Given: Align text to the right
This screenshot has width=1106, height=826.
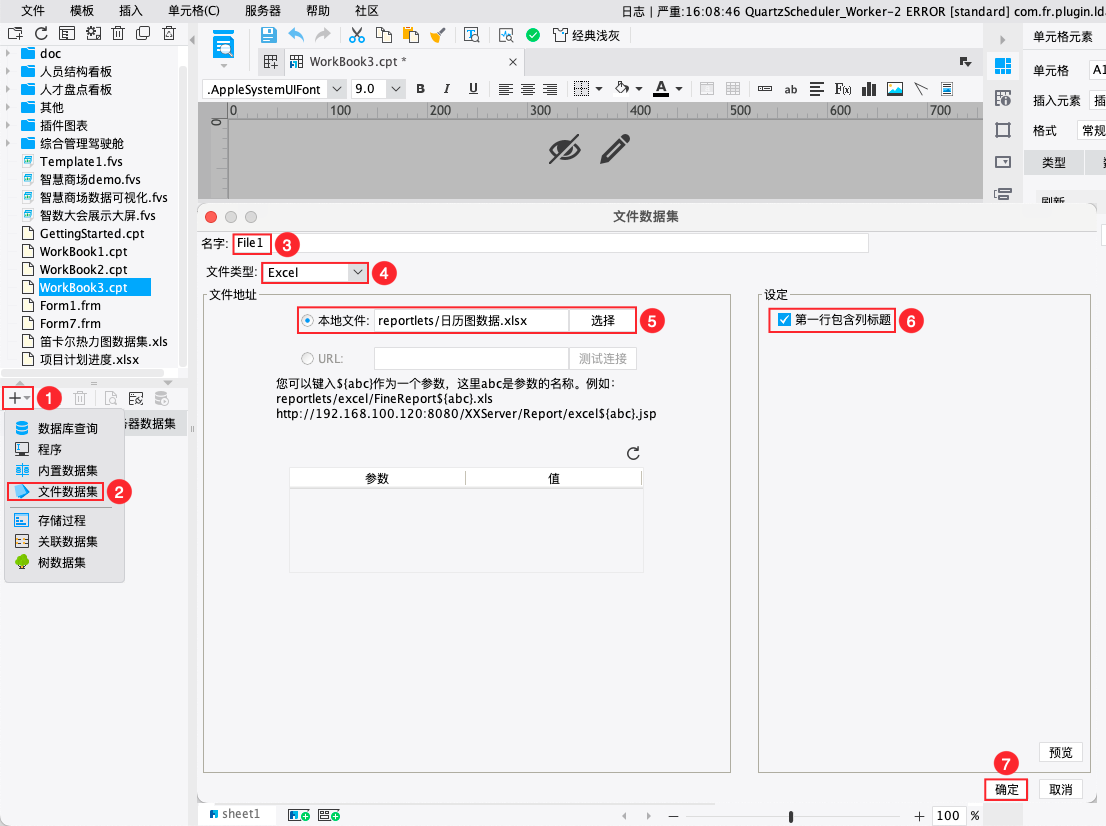Looking at the screenshot, I should (549, 89).
